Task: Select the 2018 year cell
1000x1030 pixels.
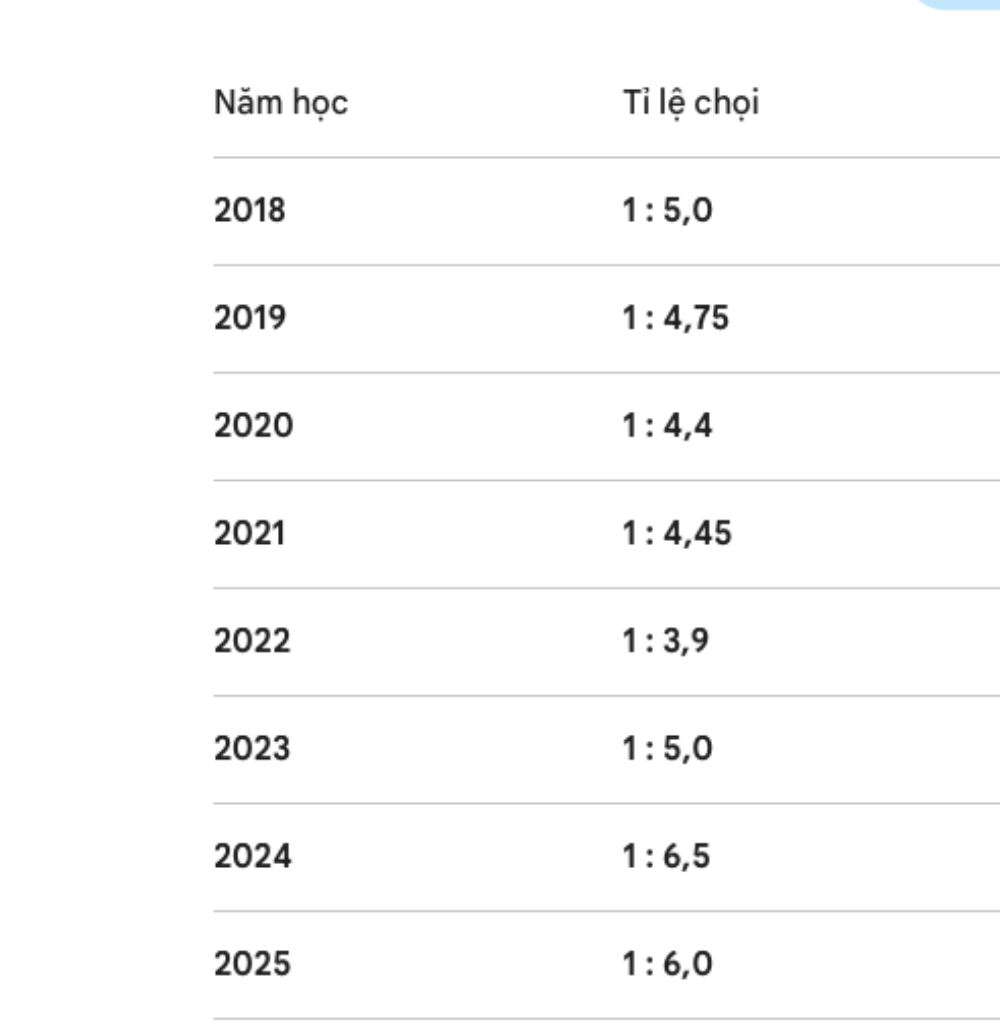Action: (250, 211)
